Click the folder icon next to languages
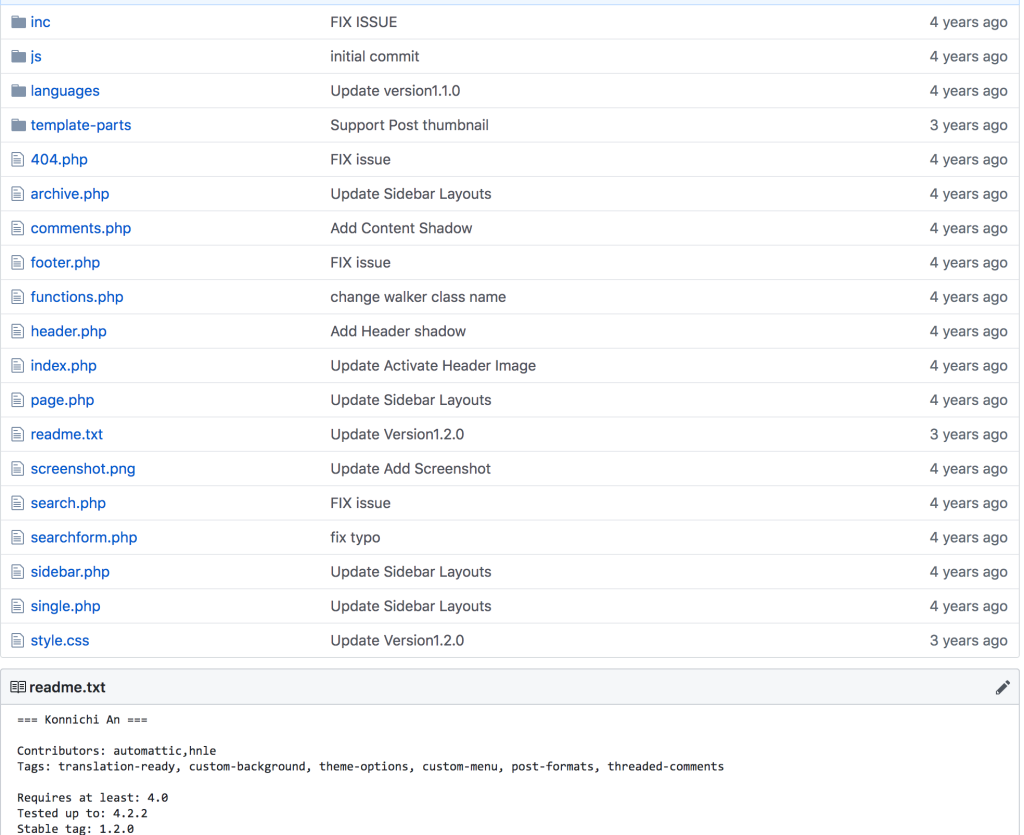The height and width of the screenshot is (835, 1024). click(x=18, y=91)
